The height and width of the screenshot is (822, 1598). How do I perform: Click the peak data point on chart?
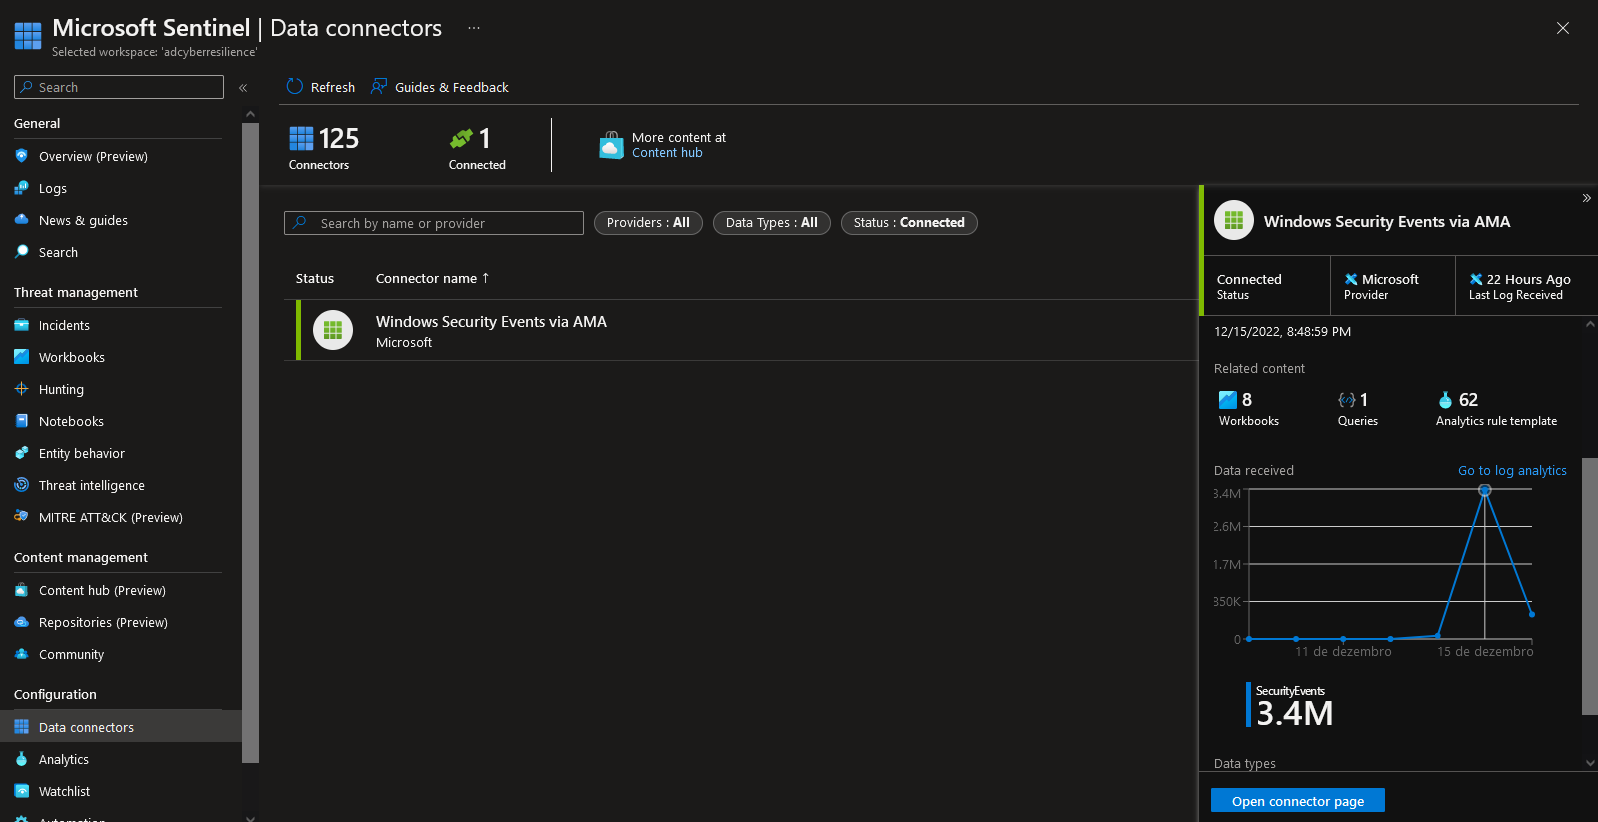point(1485,490)
